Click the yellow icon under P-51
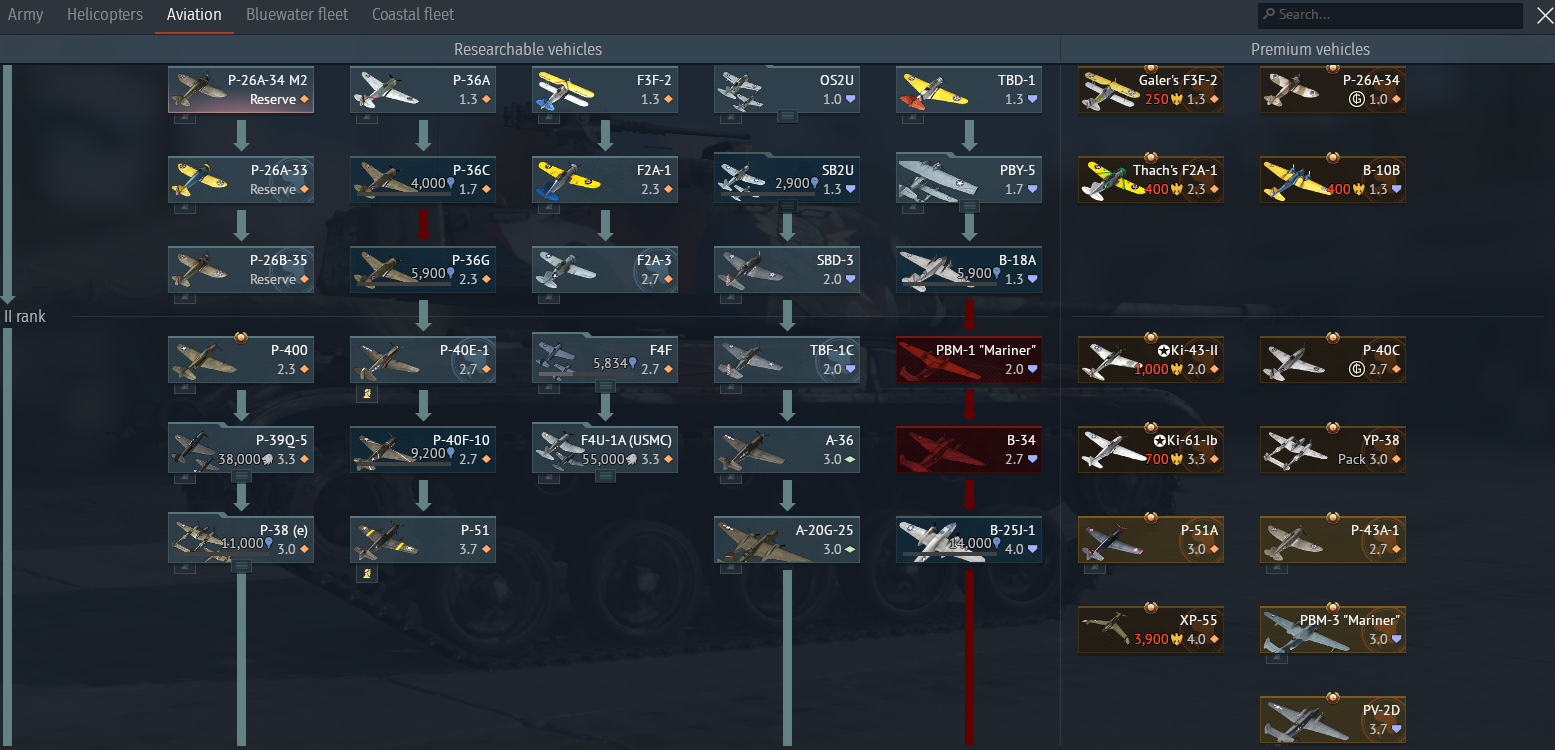This screenshot has height=750, width=1555. [367, 574]
